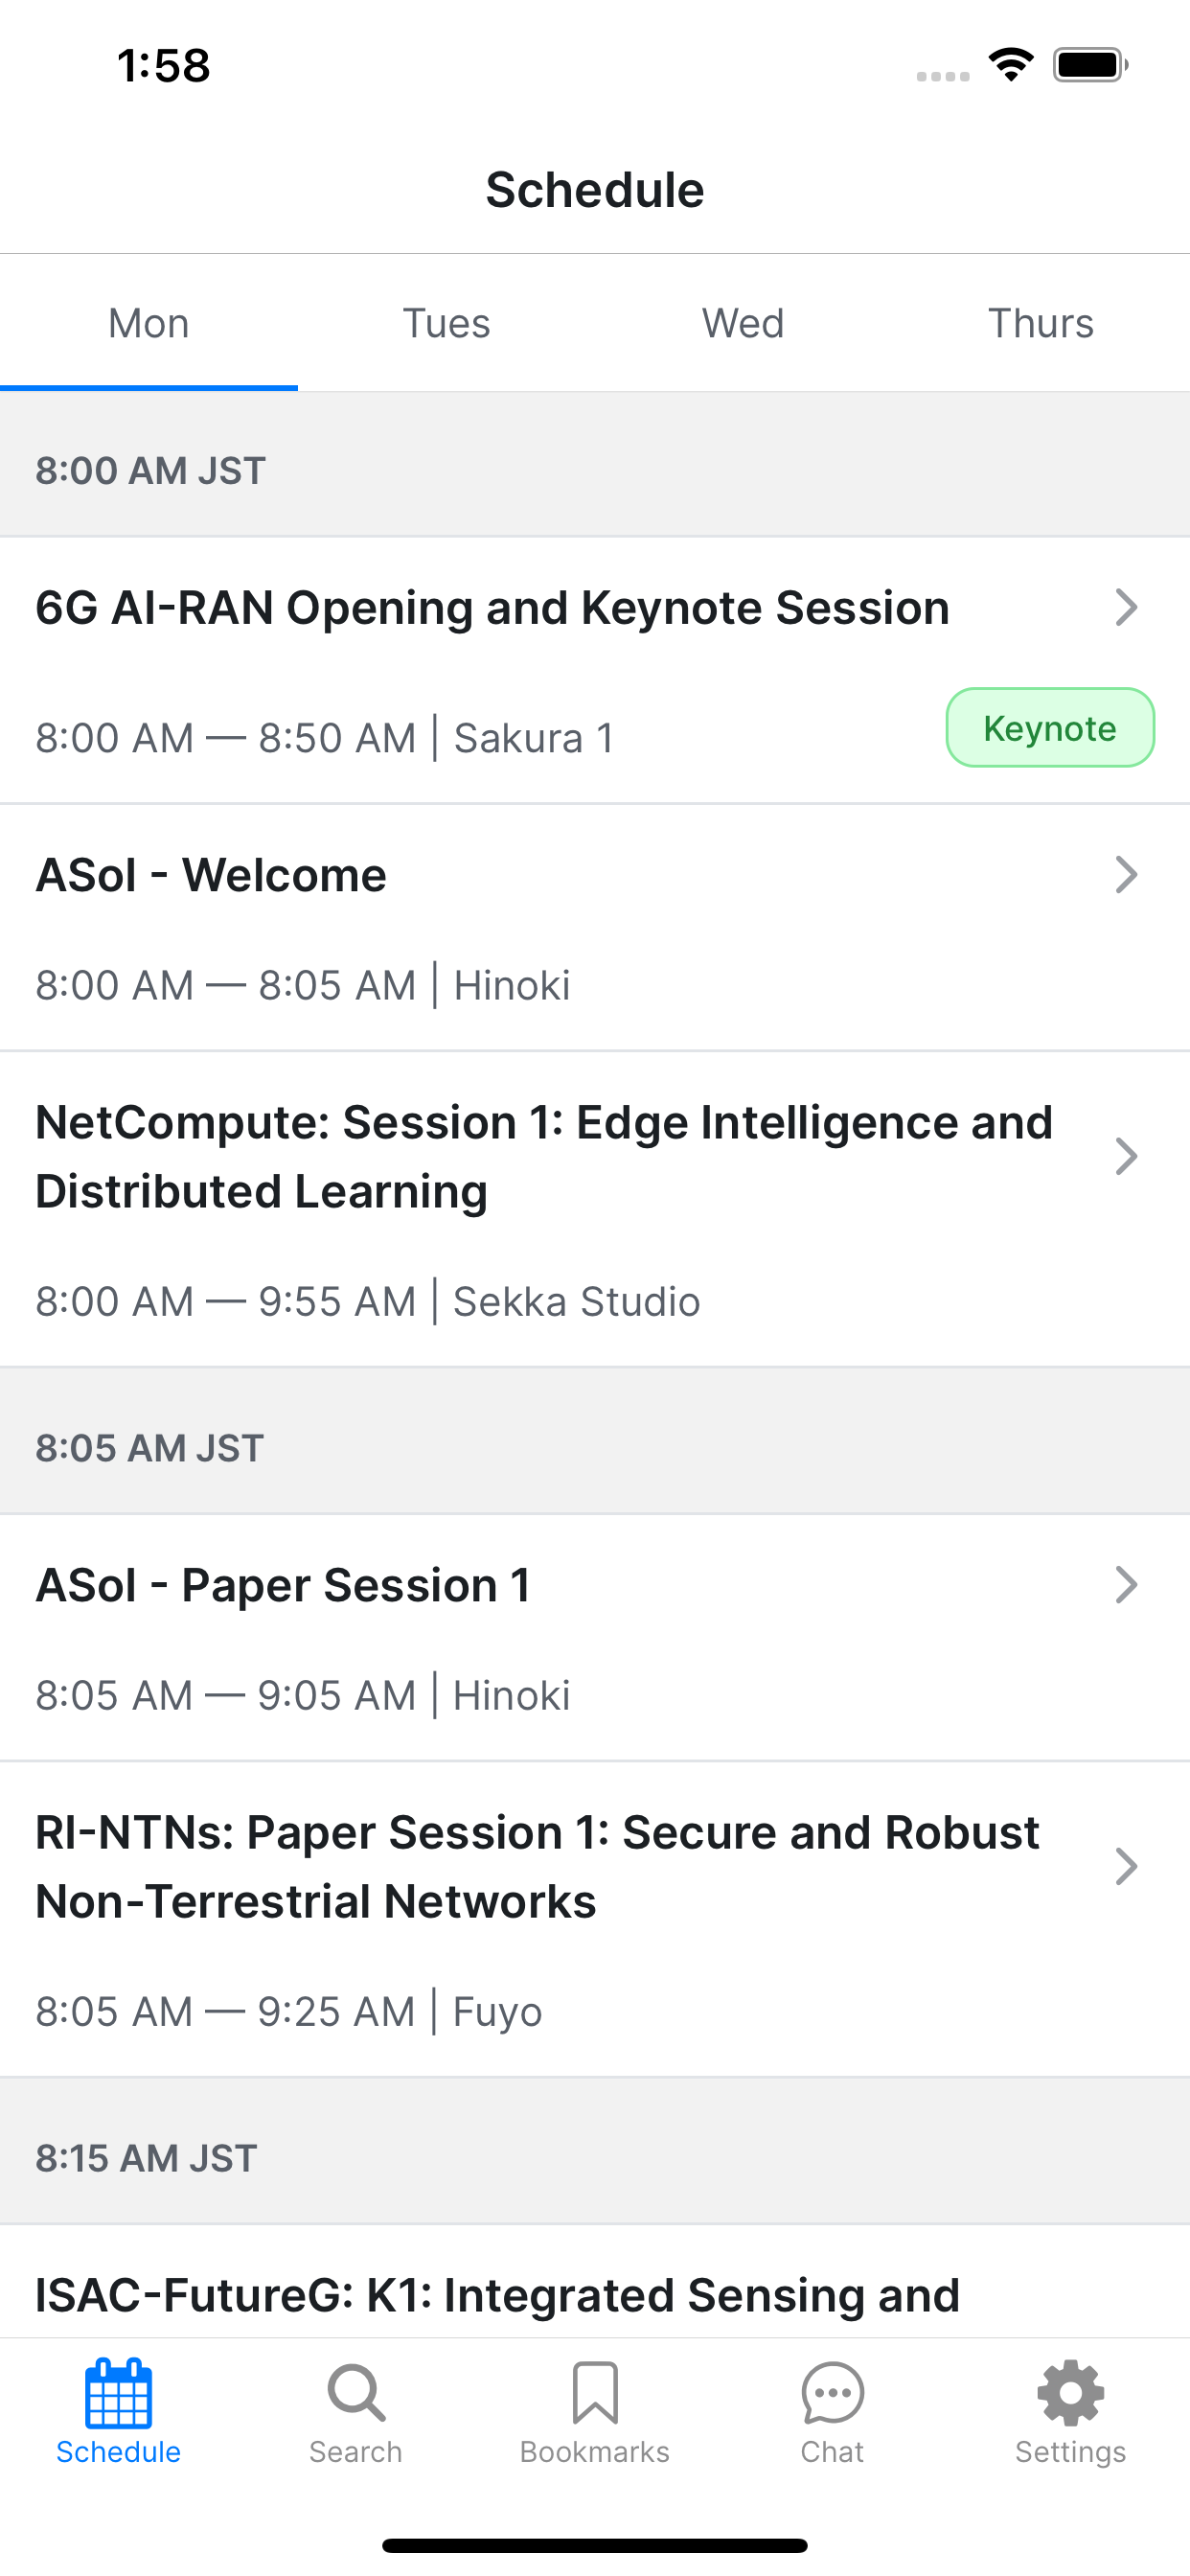Expand the RI-NTNs Paper Session 1 chevron

click(x=1126, y=1867)
